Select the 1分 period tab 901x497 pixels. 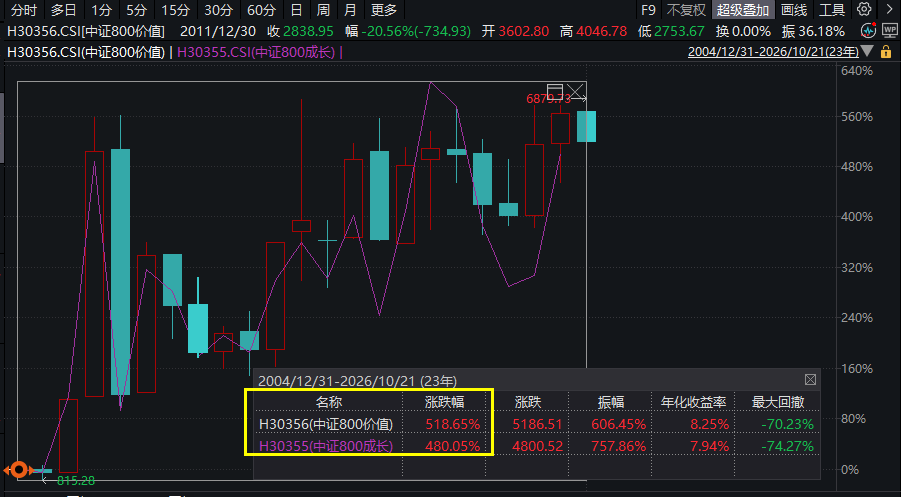[102, 10]
